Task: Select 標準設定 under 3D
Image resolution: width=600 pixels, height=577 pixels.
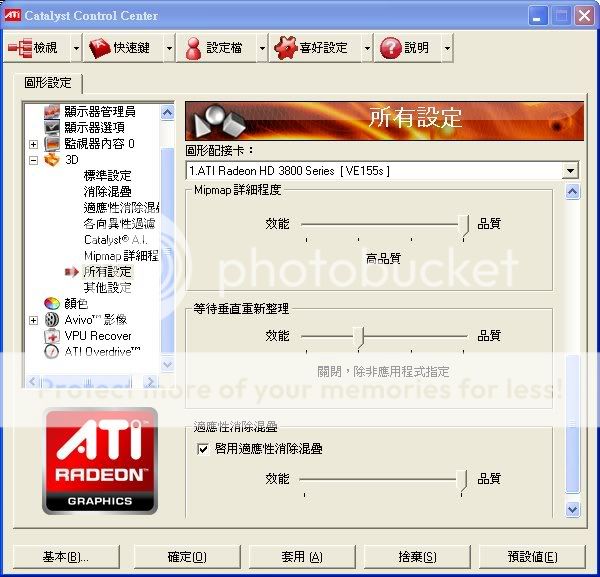Action: tap(107, 176)
